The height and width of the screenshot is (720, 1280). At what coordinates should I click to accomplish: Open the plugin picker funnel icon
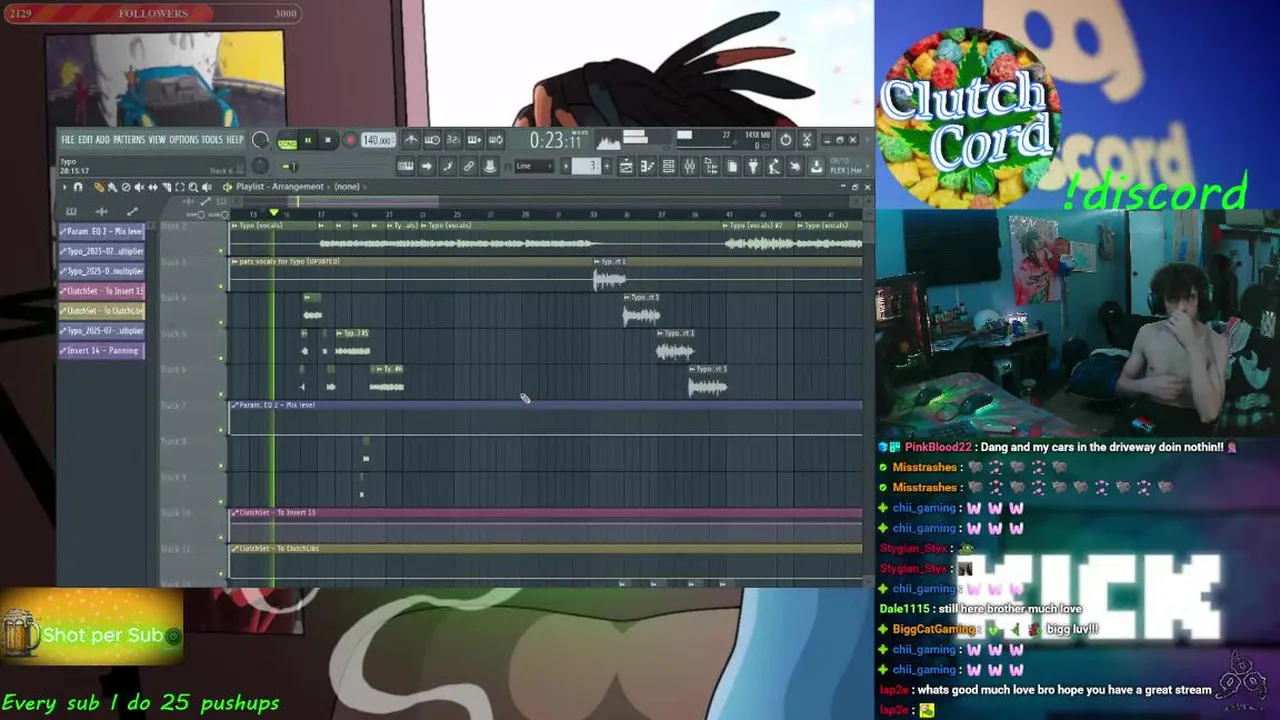(752, 166)
